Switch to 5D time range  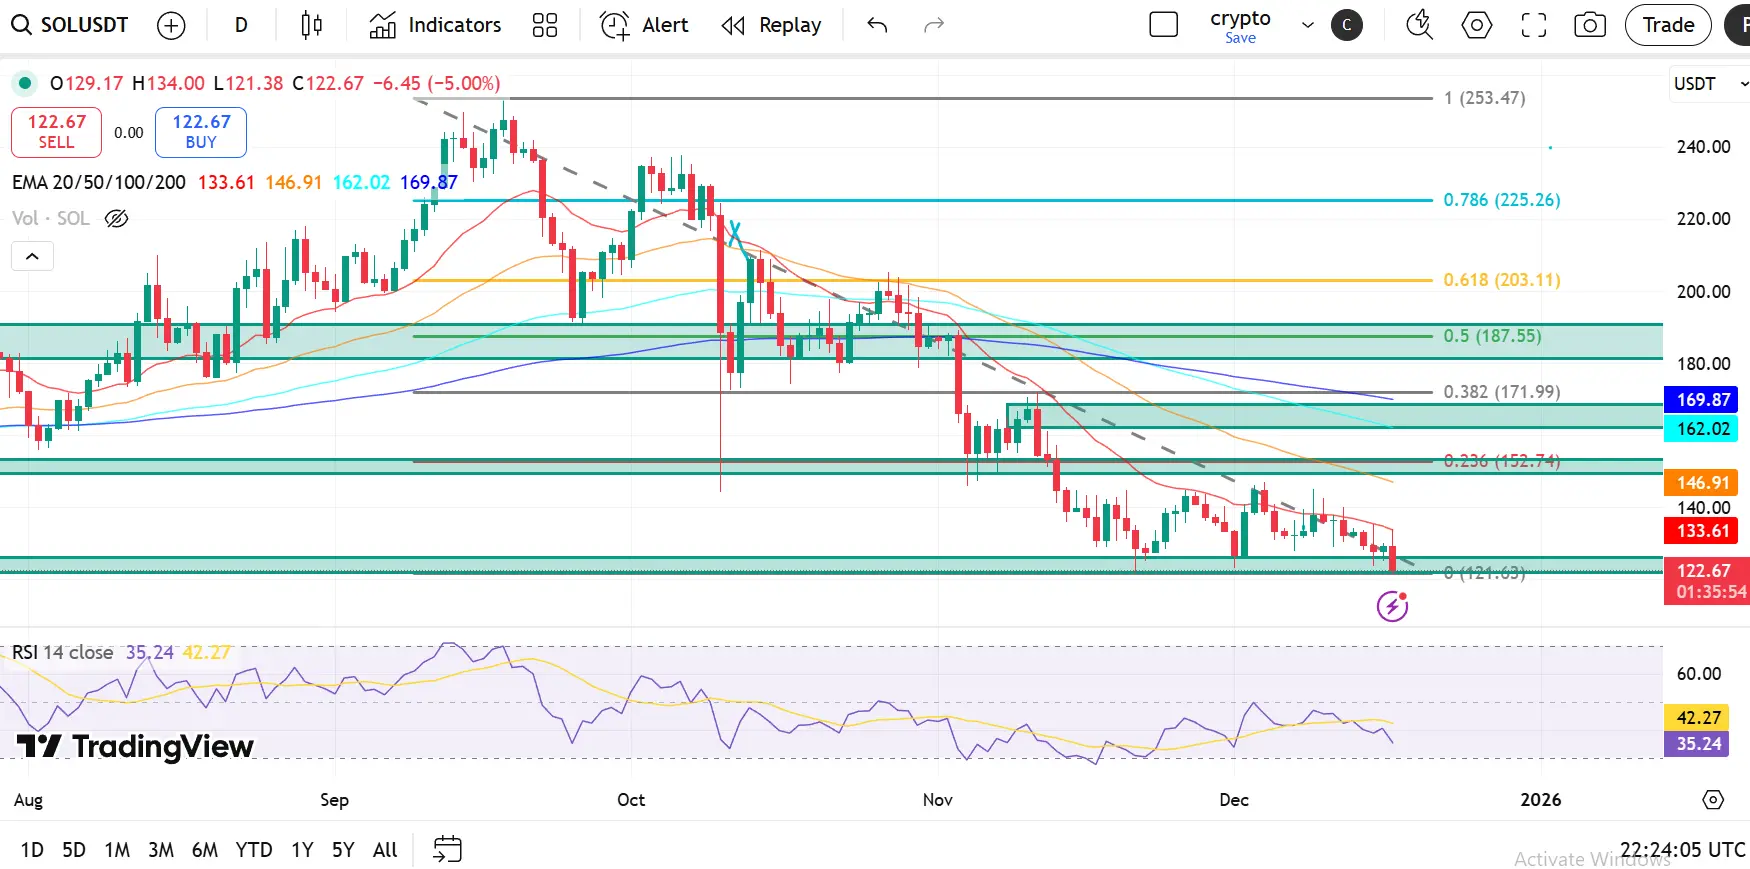click(74, 850)
